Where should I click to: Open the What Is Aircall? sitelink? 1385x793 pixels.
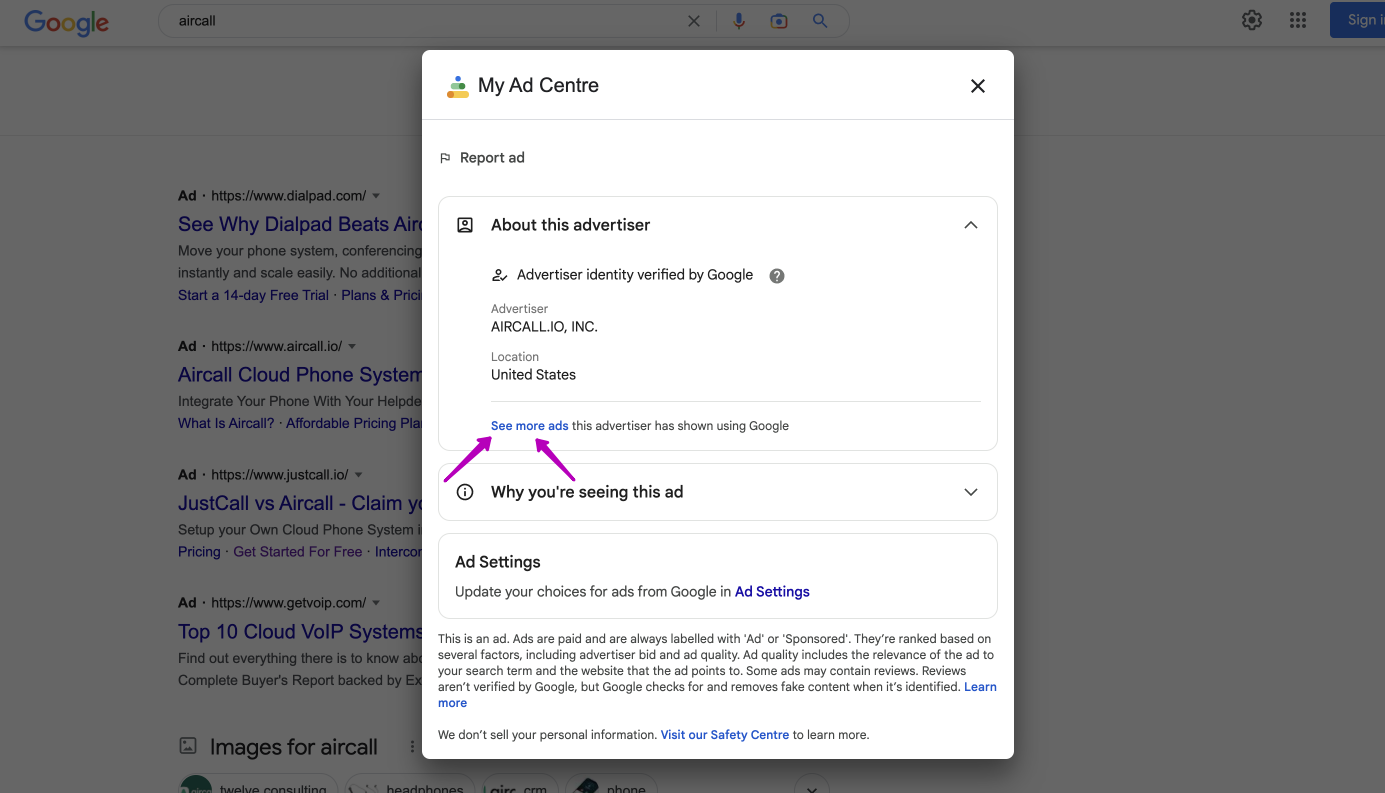(226, 423)
